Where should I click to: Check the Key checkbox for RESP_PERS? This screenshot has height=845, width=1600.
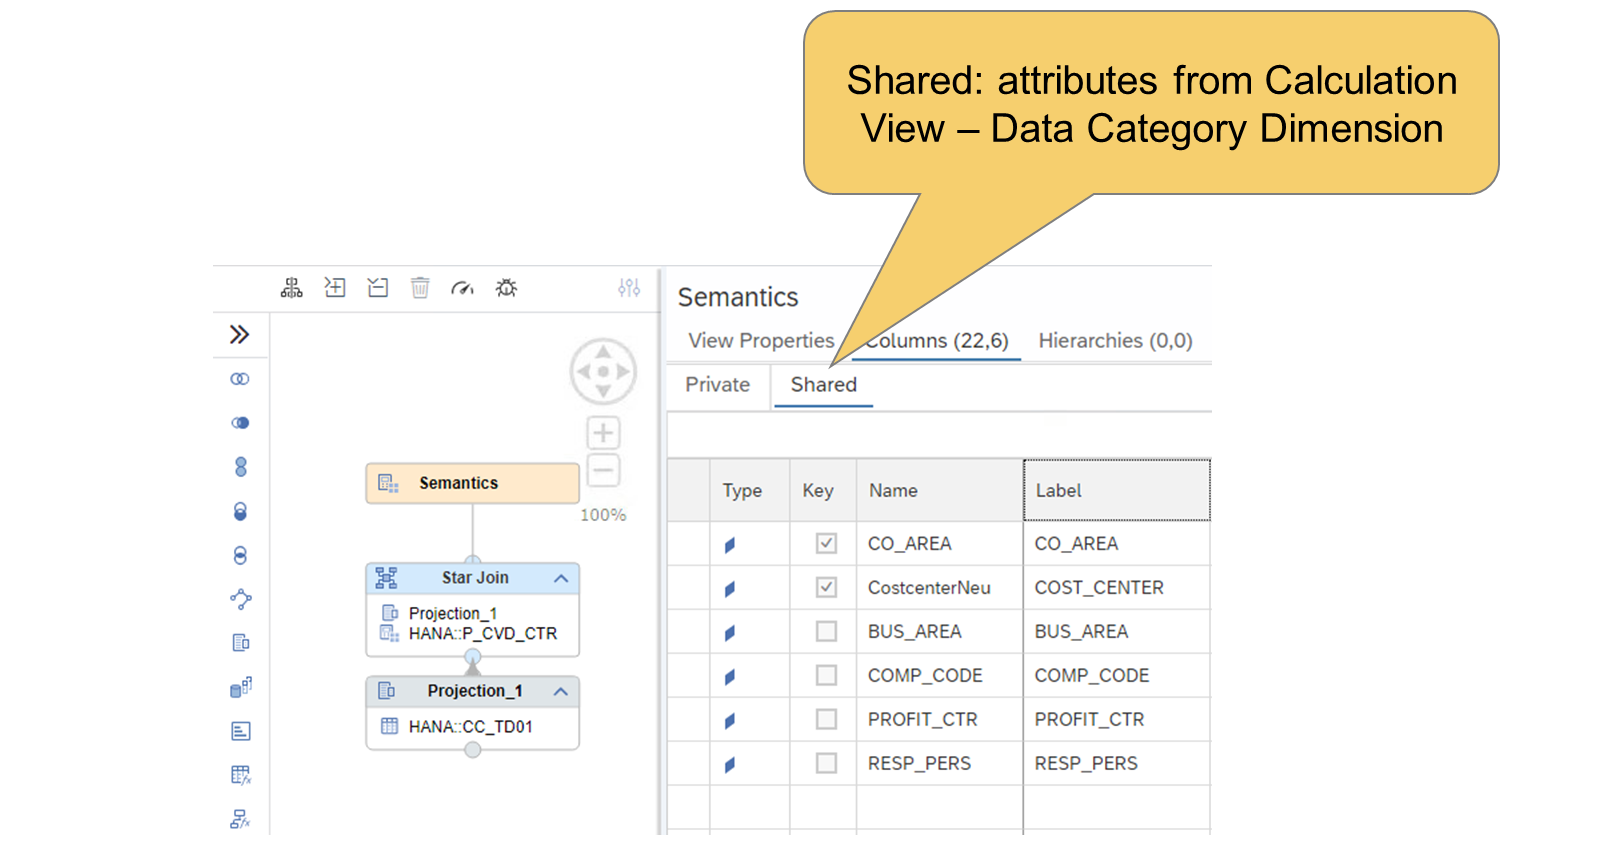[826, 763]
